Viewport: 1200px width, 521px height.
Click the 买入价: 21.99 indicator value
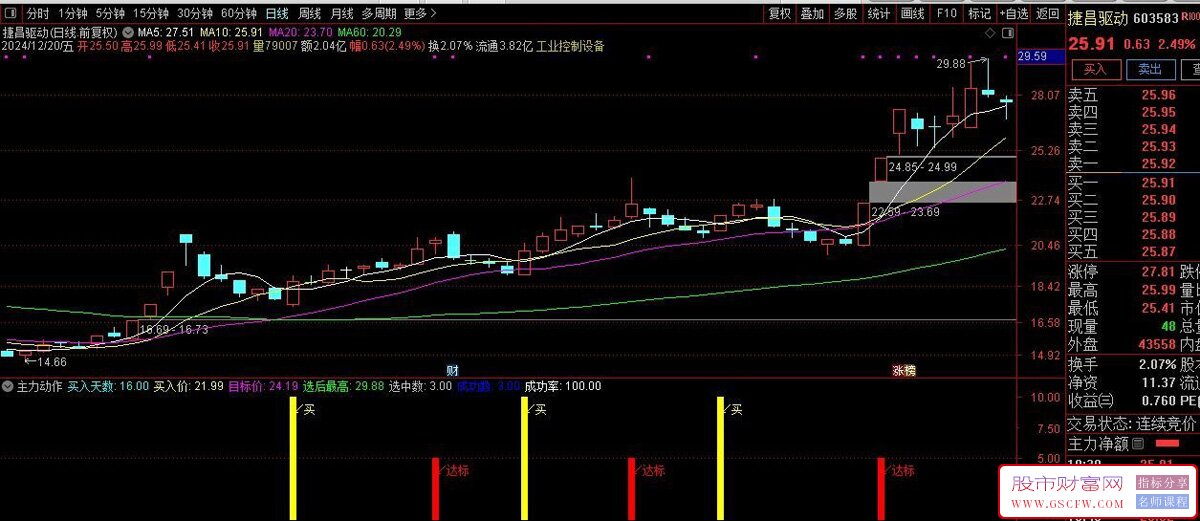tap(188, 385)
